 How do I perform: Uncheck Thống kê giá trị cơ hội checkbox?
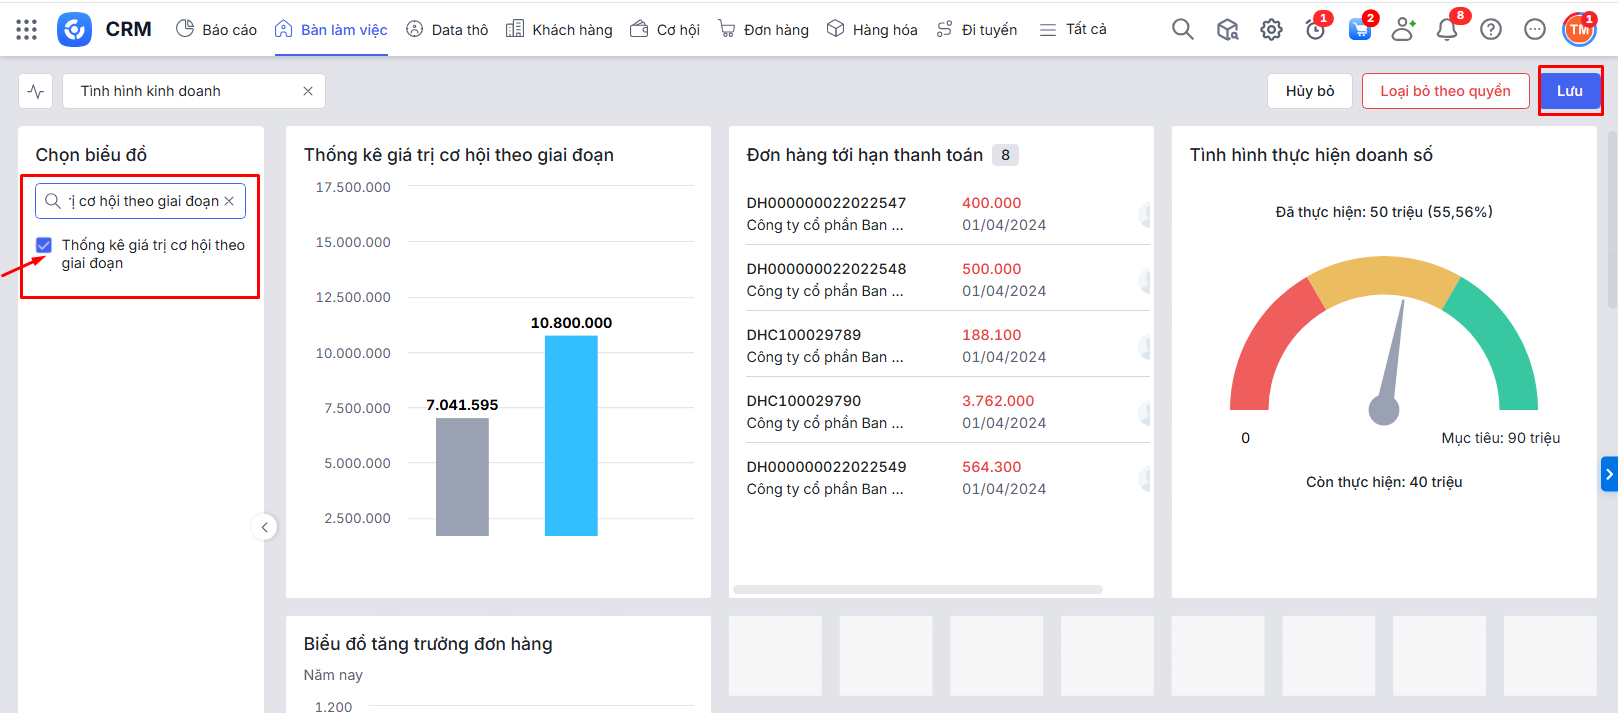pos(44,245)
